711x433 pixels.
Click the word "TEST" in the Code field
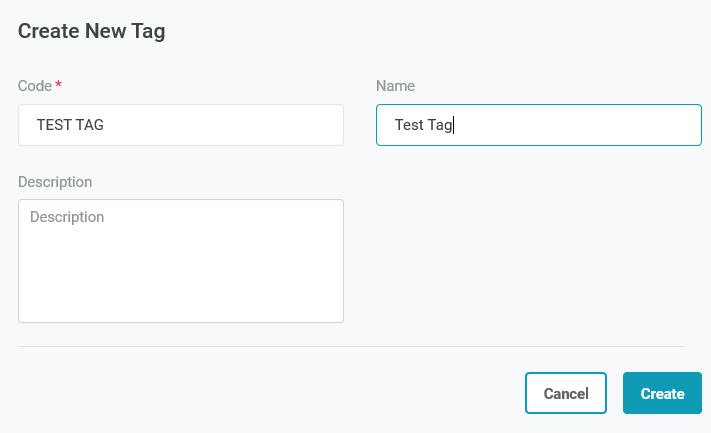tap(53, 125)
